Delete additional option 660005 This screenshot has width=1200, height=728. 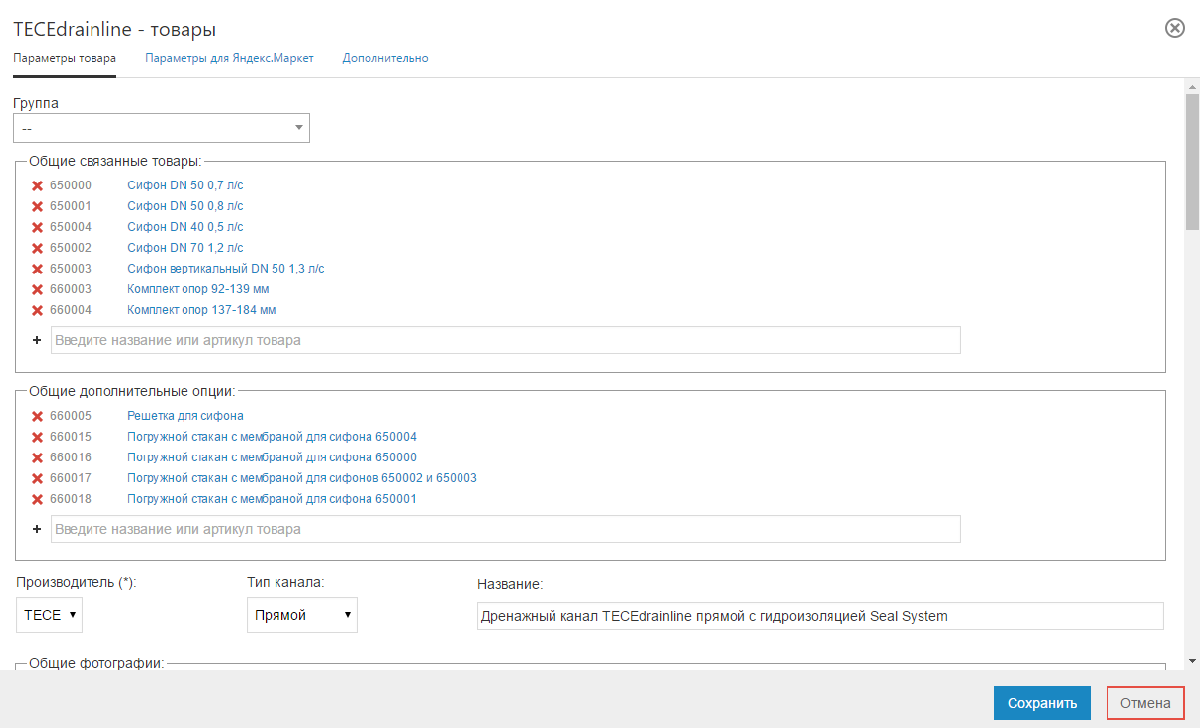[x=37, y=416]
